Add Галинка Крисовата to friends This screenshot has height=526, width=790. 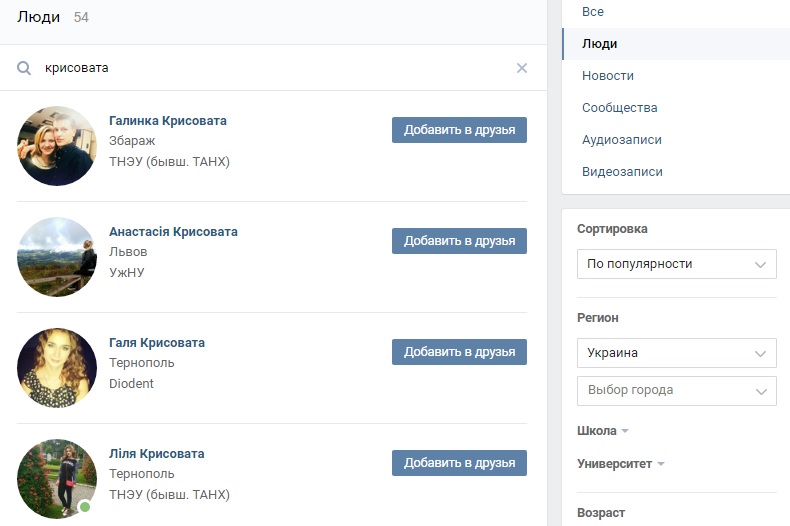pos(459,130)
